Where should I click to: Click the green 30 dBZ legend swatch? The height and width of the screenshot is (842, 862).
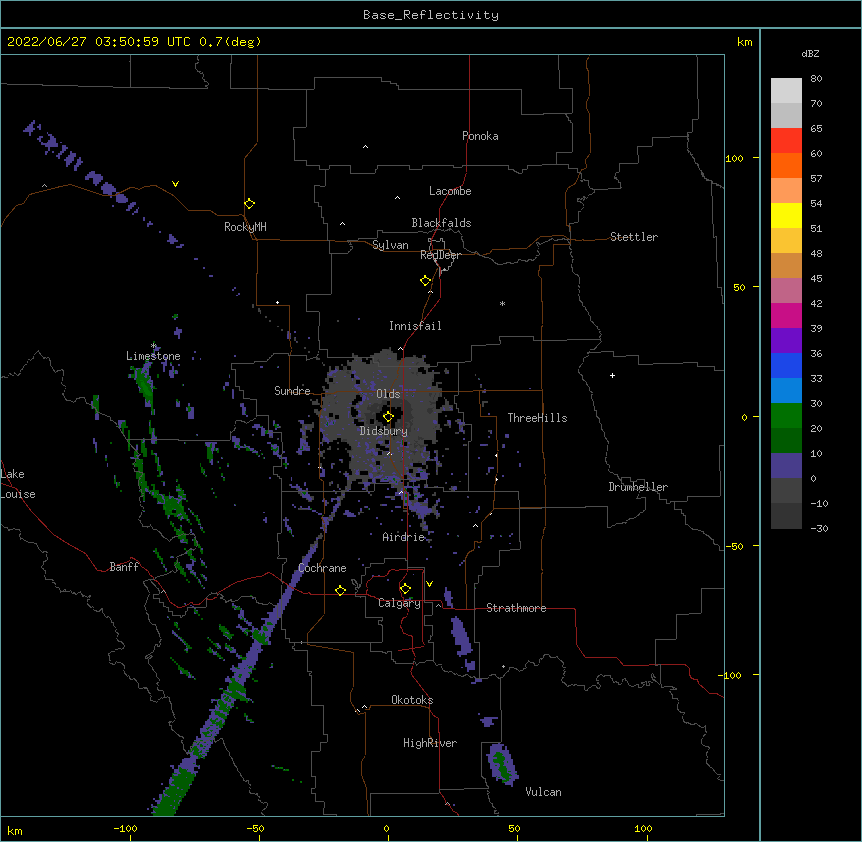(786, 416)
